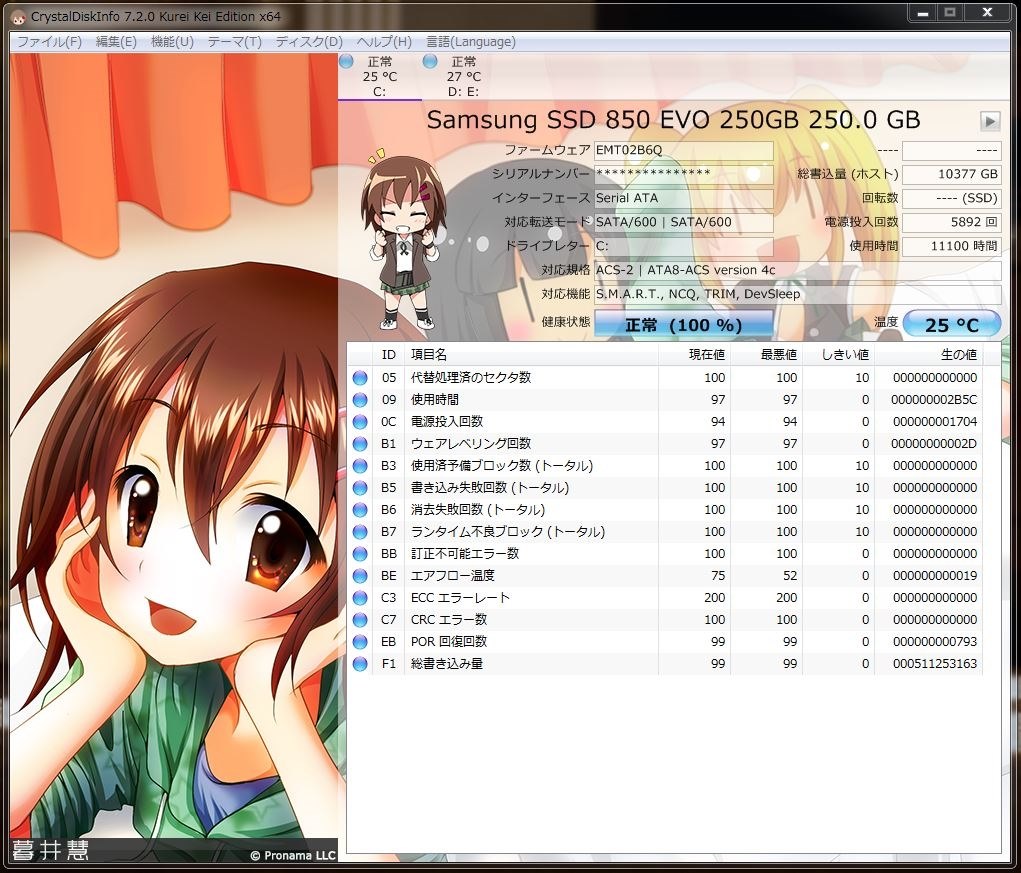Screen dimensions: 1021x873
Task: Open the ディスク(D) menu
Action: click(x=309, y=42)
